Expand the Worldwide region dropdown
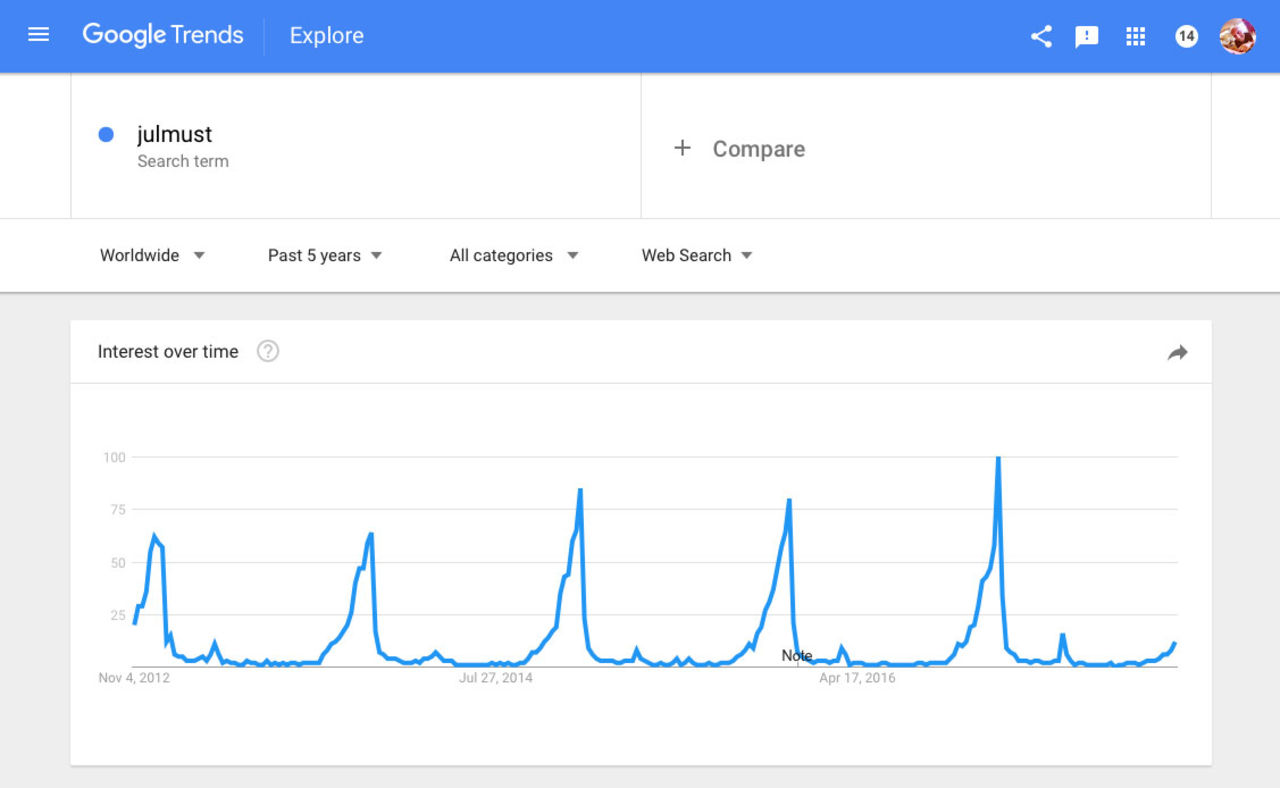Viewport: 1280px width, 788px height. click(152, 255)
